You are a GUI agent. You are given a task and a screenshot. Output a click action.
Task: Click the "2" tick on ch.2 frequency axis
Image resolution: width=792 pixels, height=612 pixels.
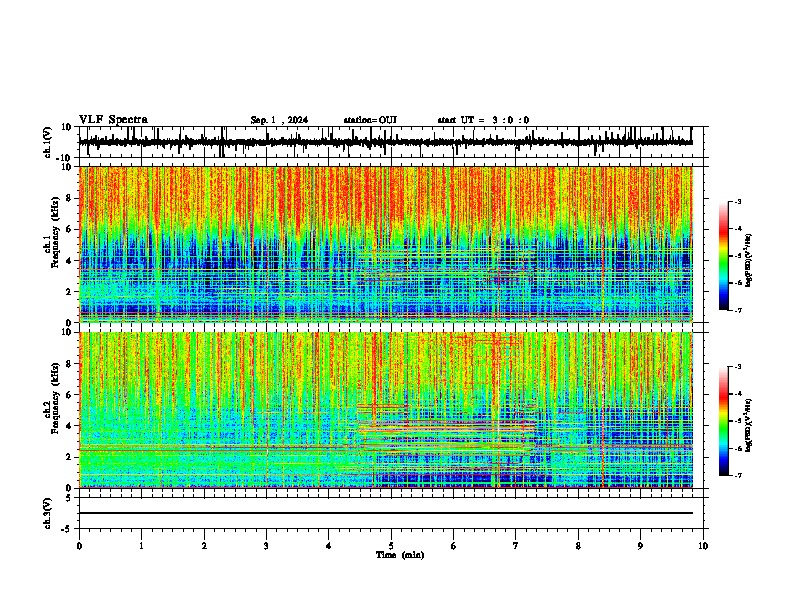pyautogui.click(x=69, y=457)
